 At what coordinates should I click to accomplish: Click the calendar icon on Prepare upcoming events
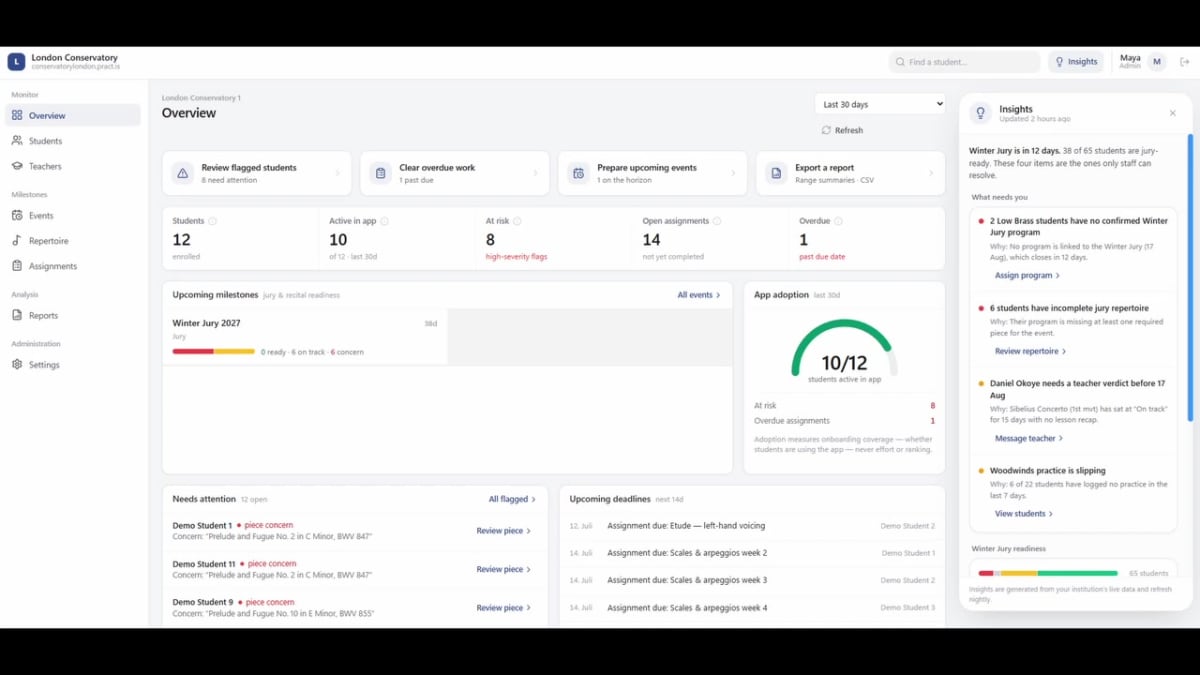point(578,173)
